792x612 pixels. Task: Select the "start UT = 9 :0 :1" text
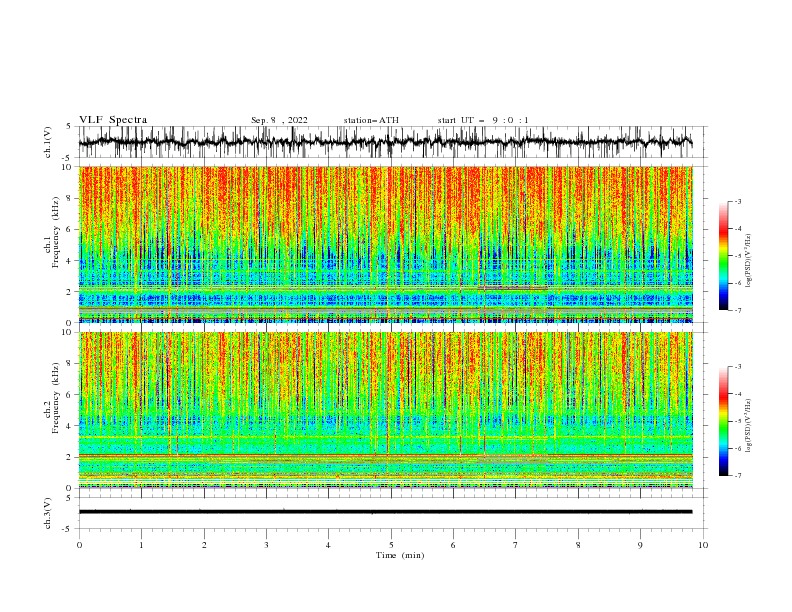[x=483, y=120]
